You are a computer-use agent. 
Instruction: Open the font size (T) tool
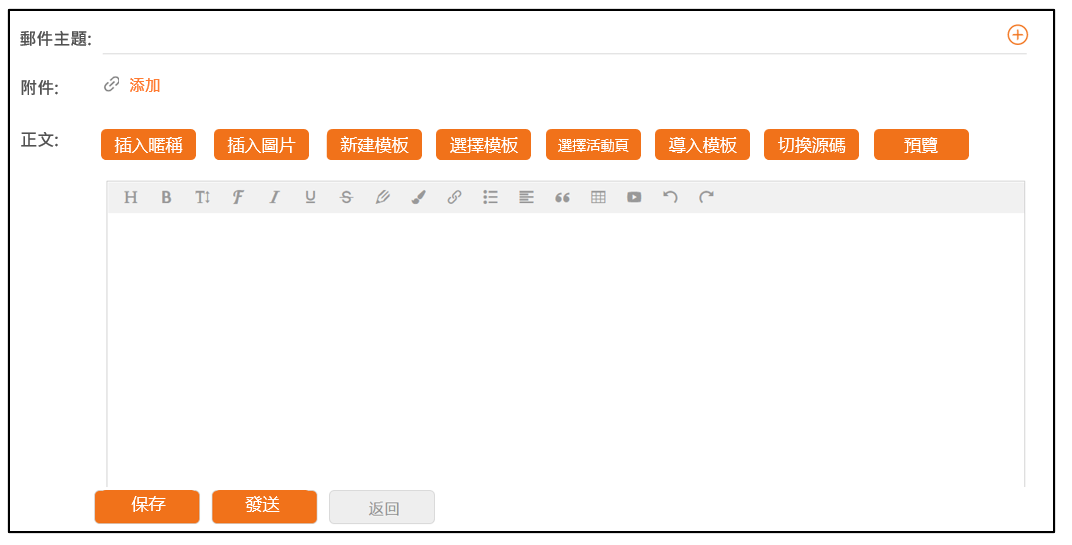click(x=202, y=197)
